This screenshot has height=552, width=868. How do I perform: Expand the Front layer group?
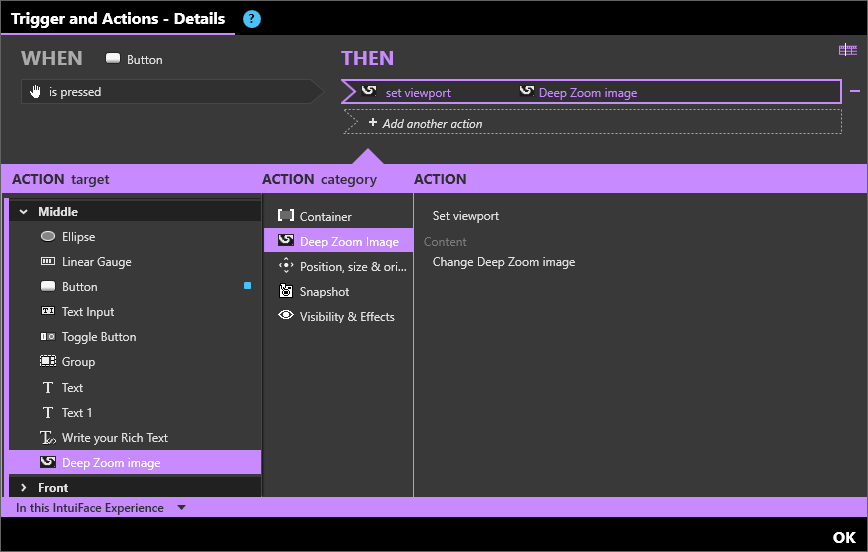click(x=24, y=487)
